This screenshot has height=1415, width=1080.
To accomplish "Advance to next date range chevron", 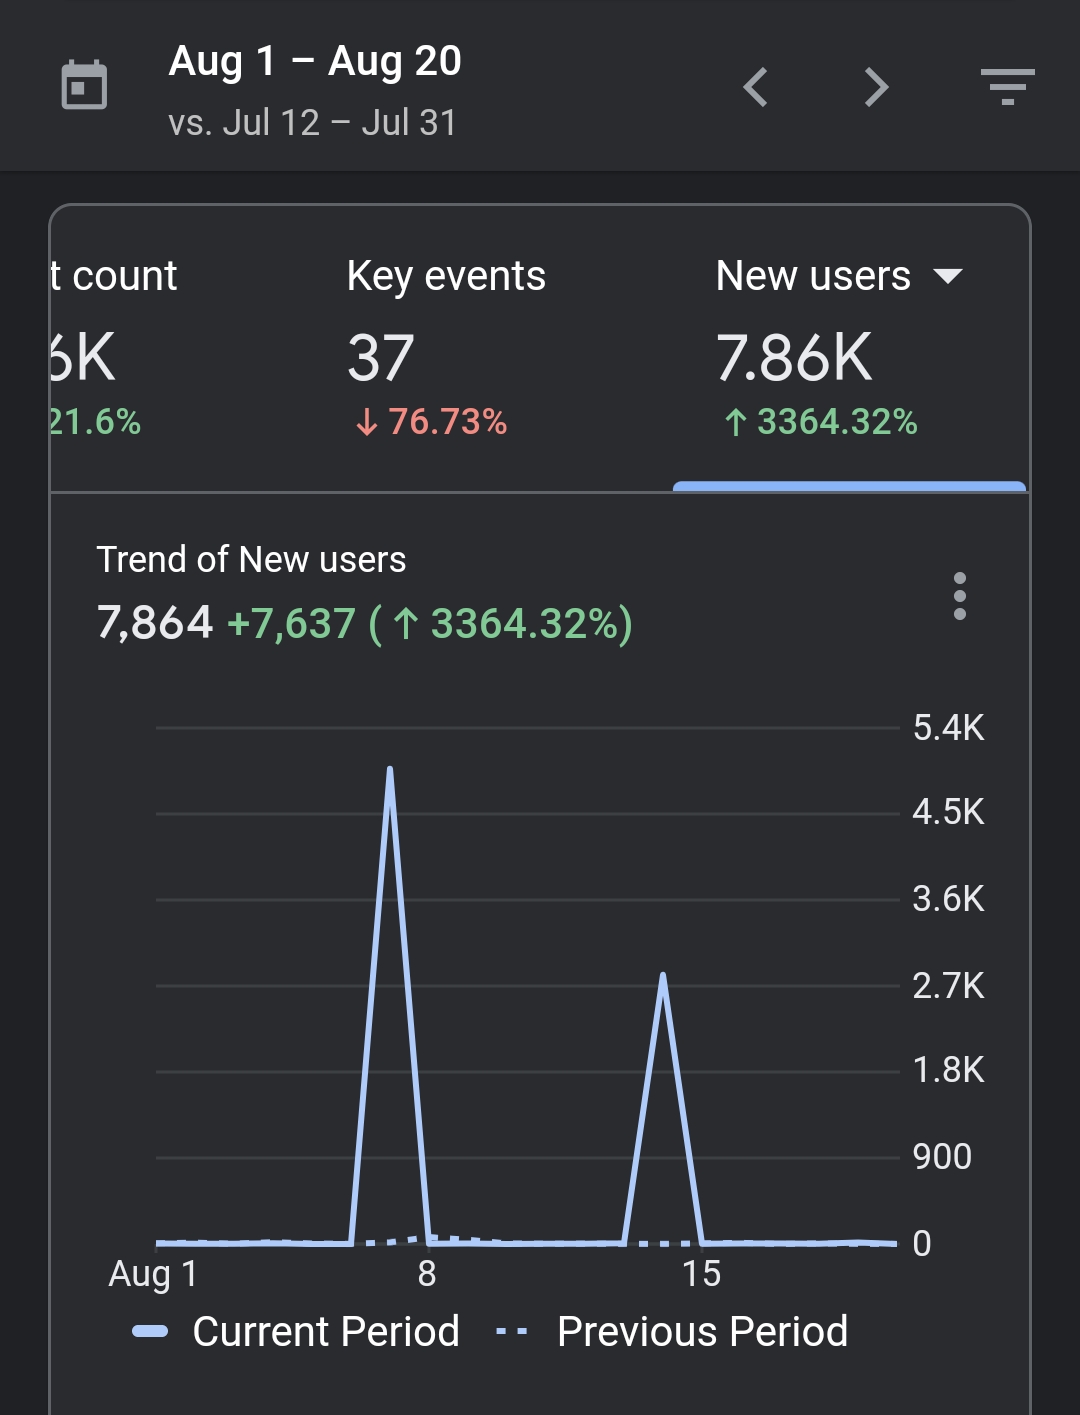I will [x=876, y=87].
